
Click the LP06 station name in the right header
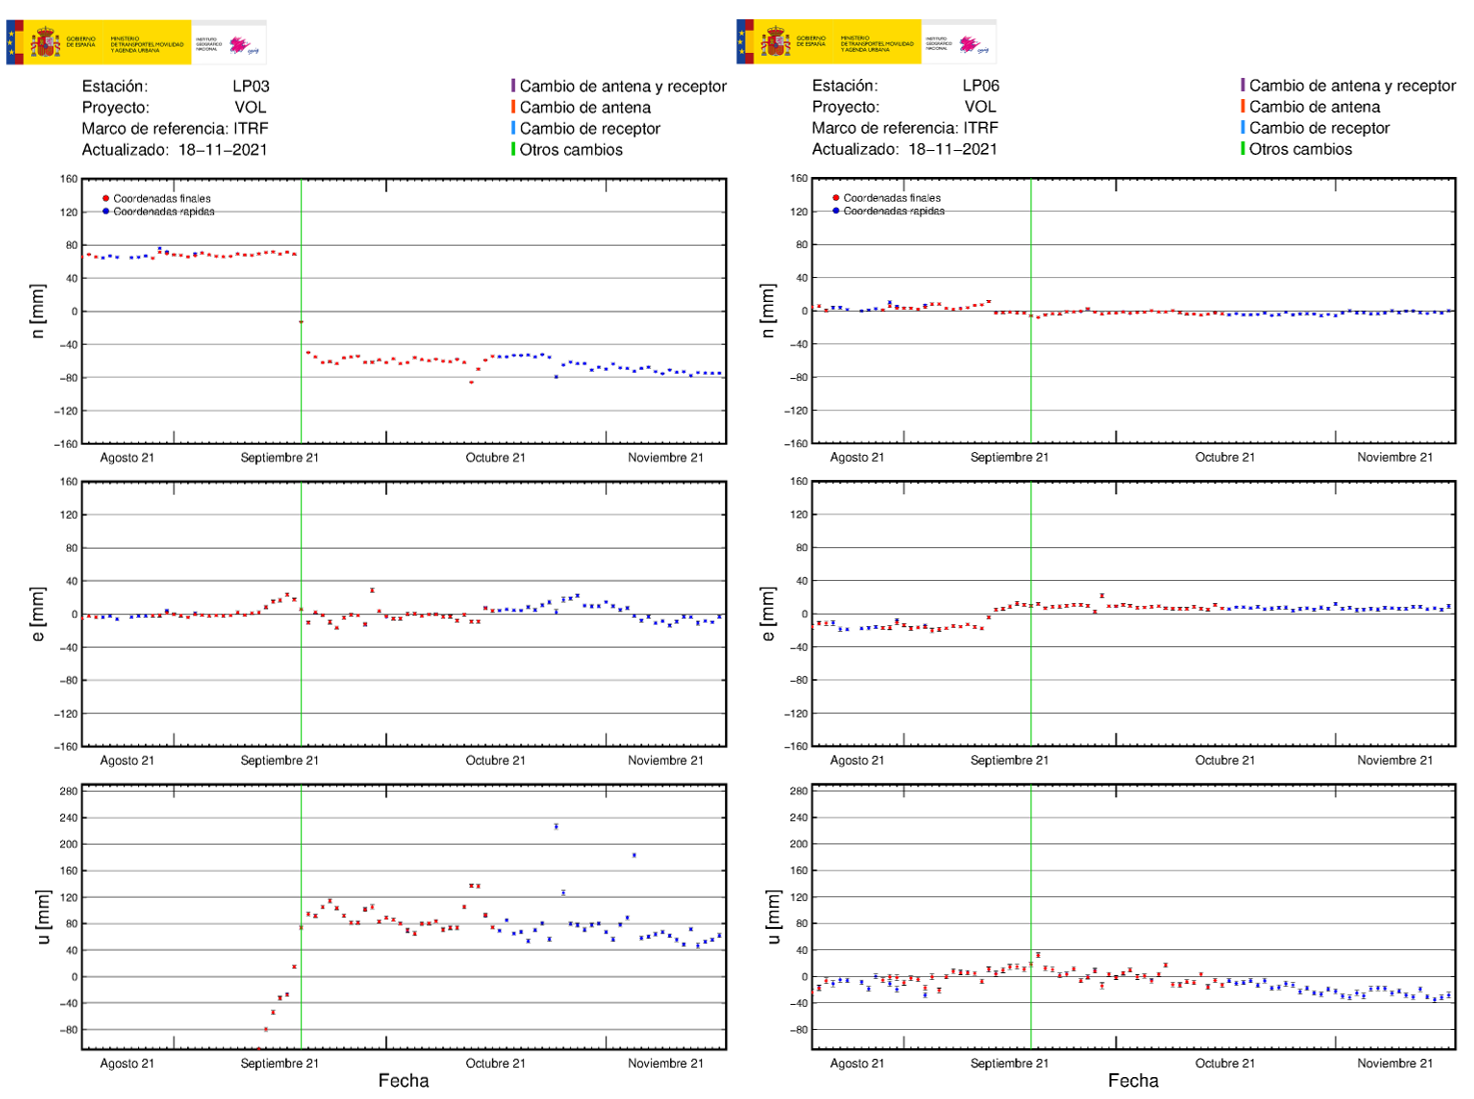[x=980, y=86]
